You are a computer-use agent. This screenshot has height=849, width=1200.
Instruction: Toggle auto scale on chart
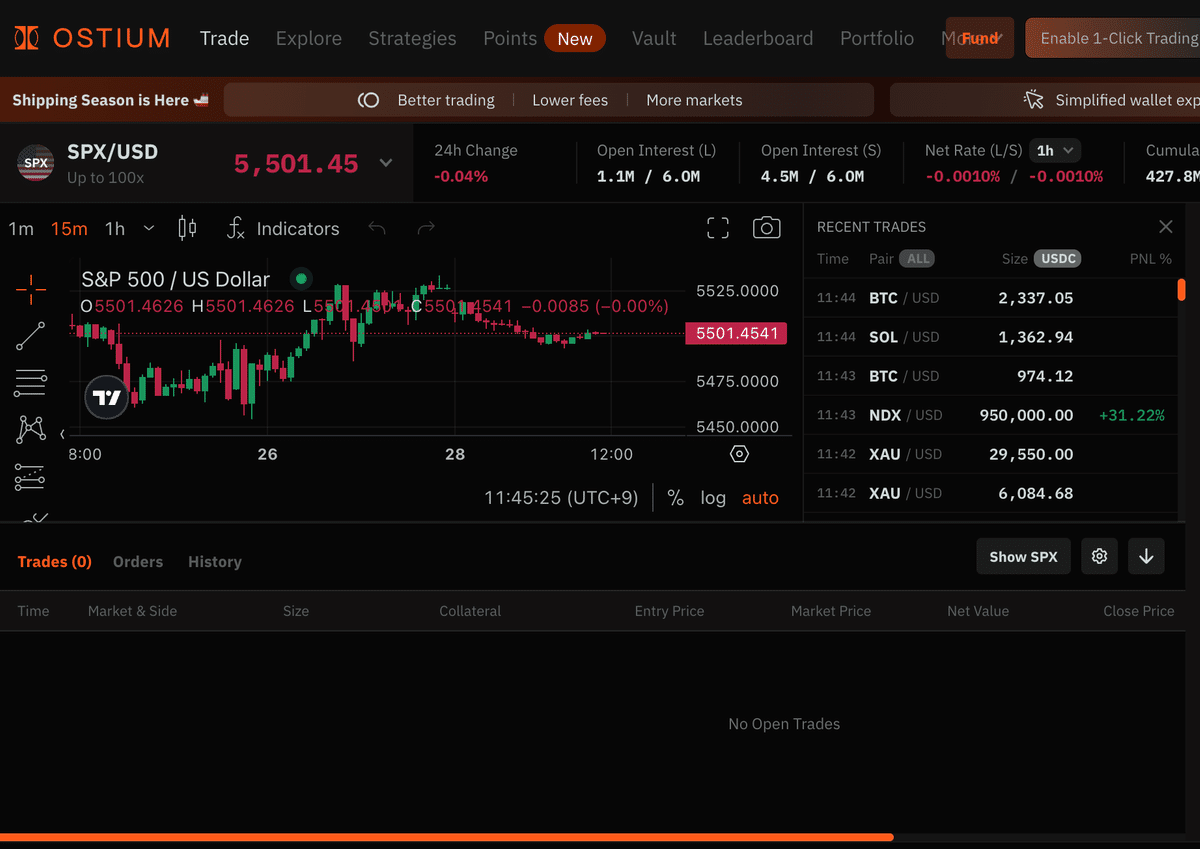[760, 497]
